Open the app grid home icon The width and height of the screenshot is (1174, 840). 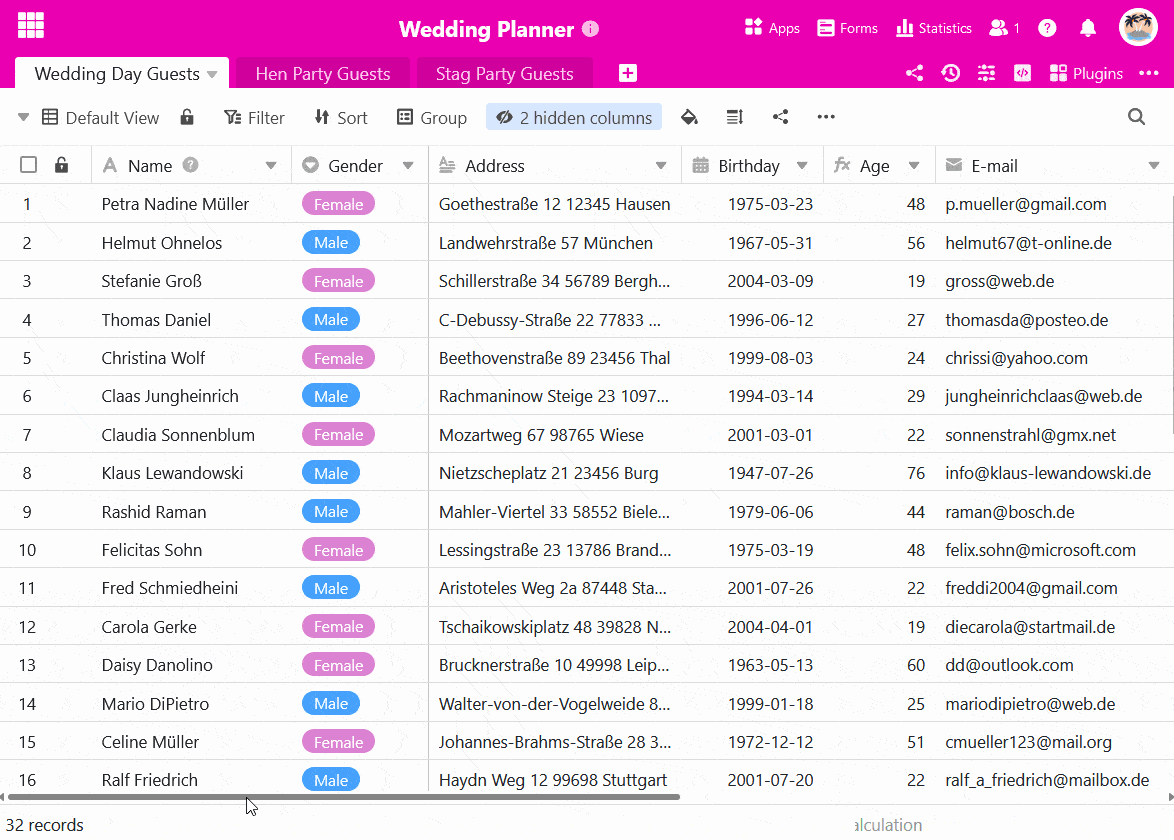(31, 26)
